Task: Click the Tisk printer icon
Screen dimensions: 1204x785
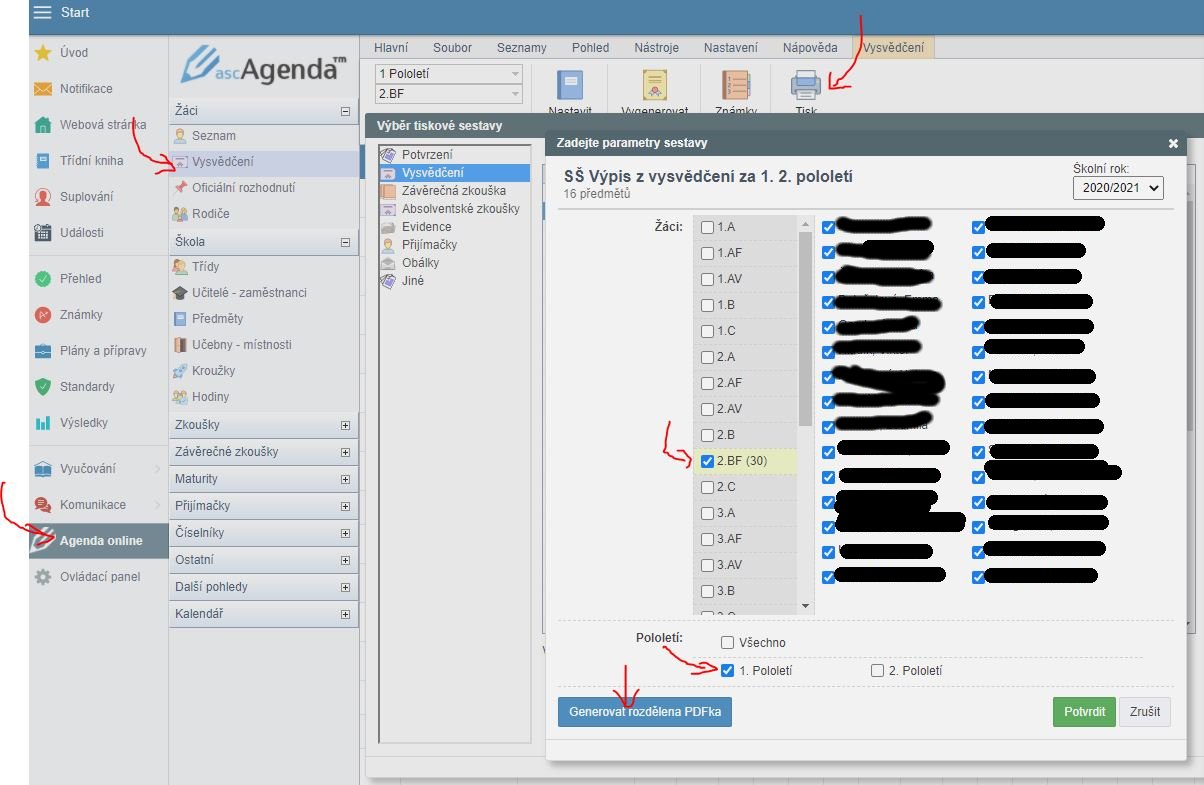Action: tap(806, 86)
